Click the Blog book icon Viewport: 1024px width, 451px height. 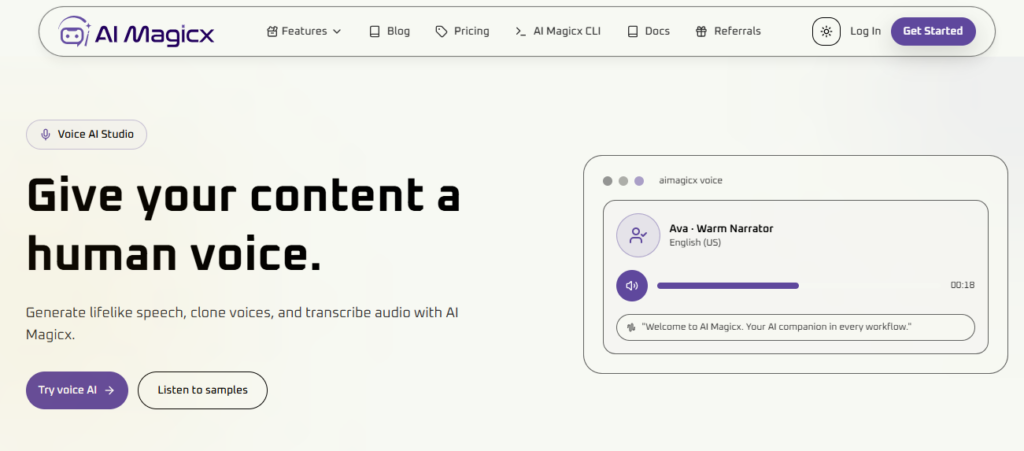[x=374, y=31]
